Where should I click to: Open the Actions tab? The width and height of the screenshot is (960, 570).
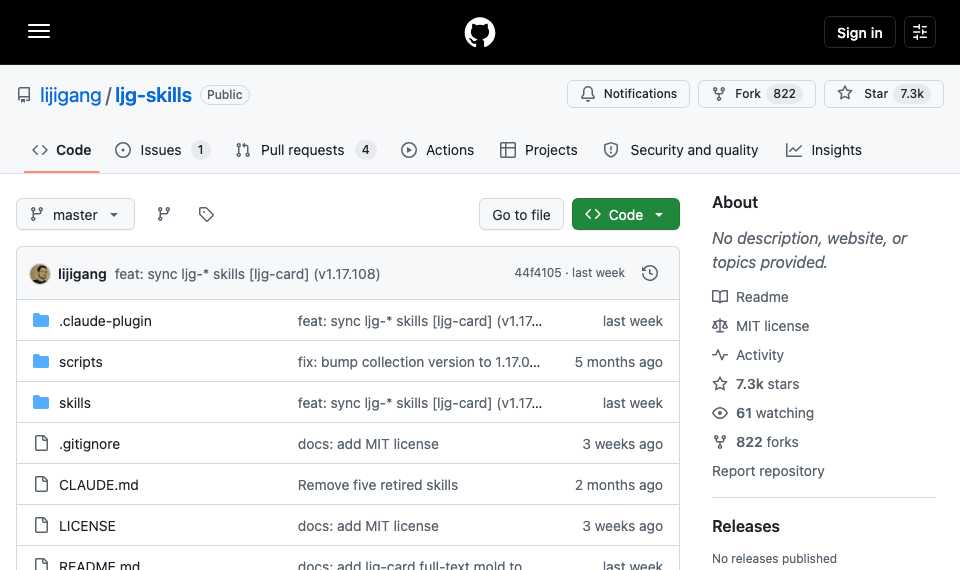pyautogui.click(x=438, y=150)
